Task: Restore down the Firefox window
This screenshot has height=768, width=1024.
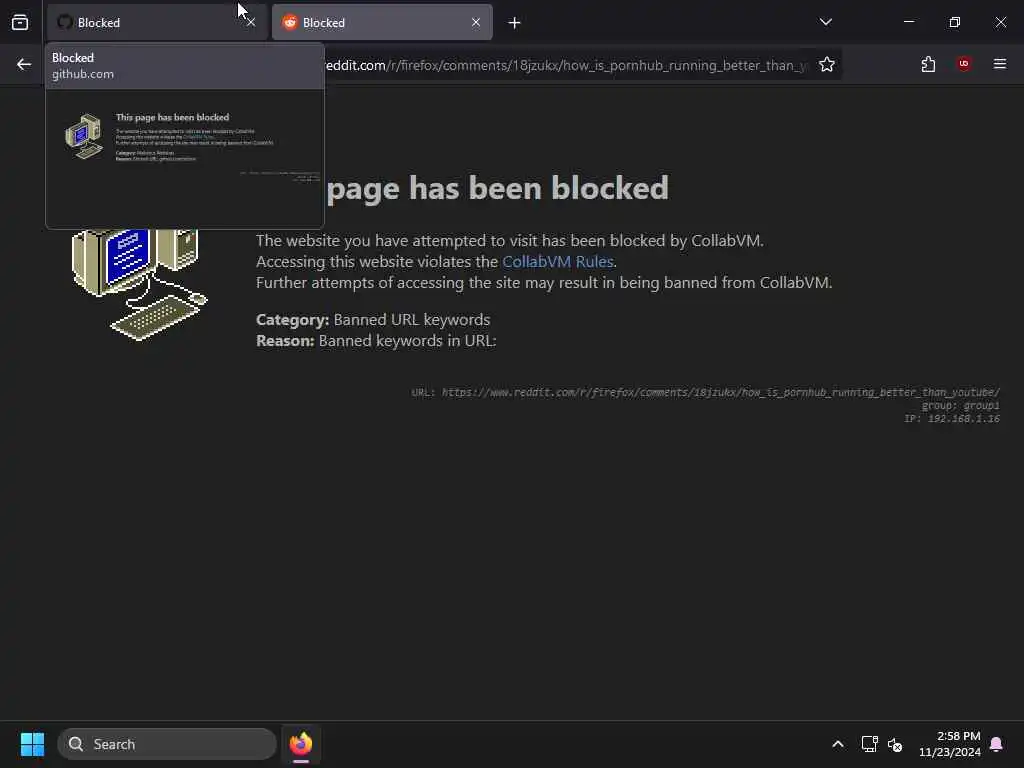Action: [x=955, y=22]
